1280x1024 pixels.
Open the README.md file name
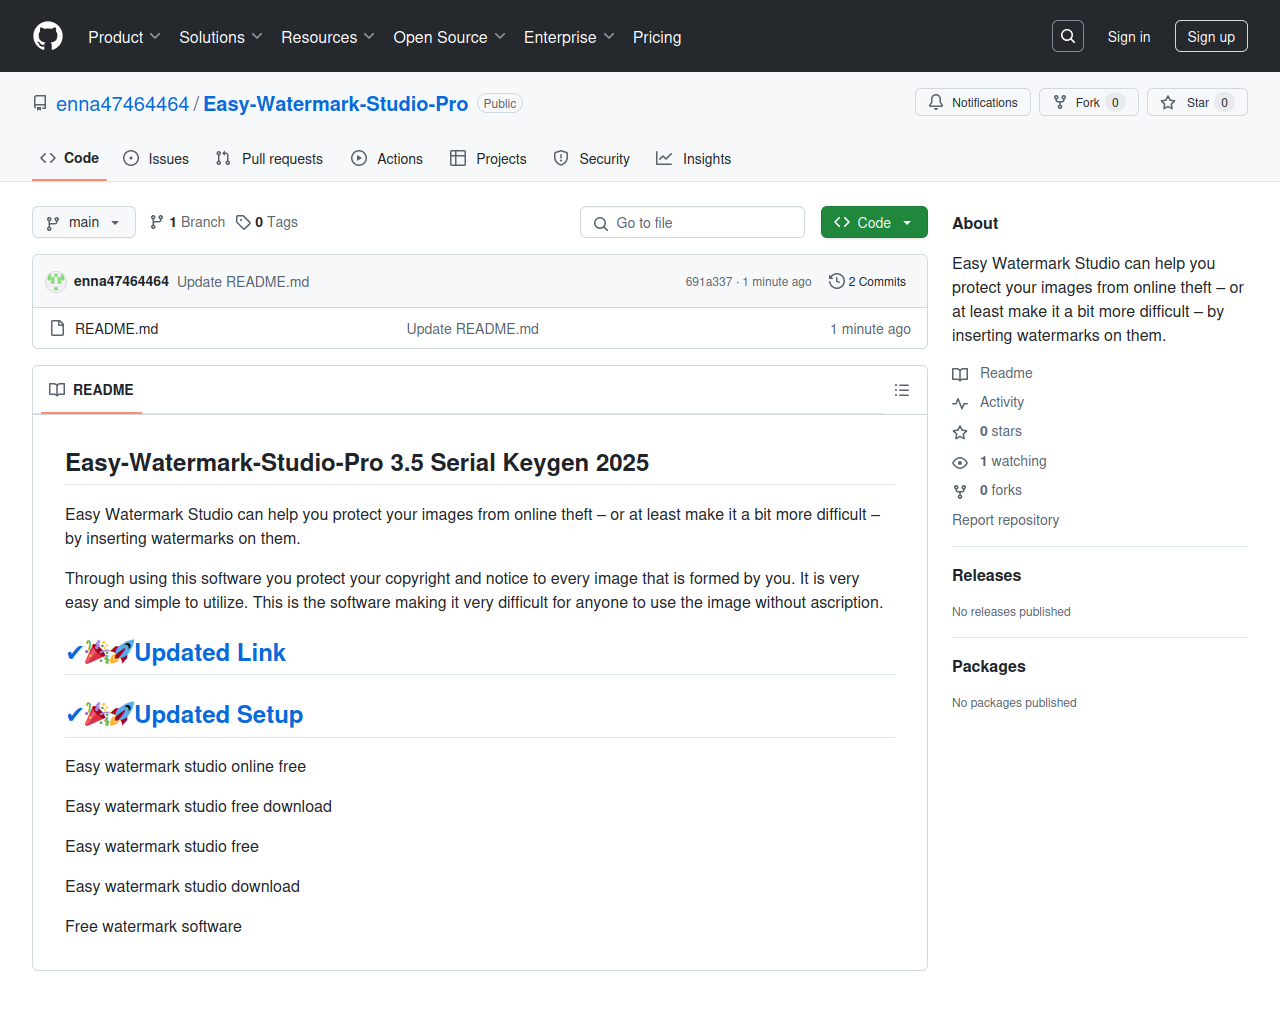tap(117, 329)
